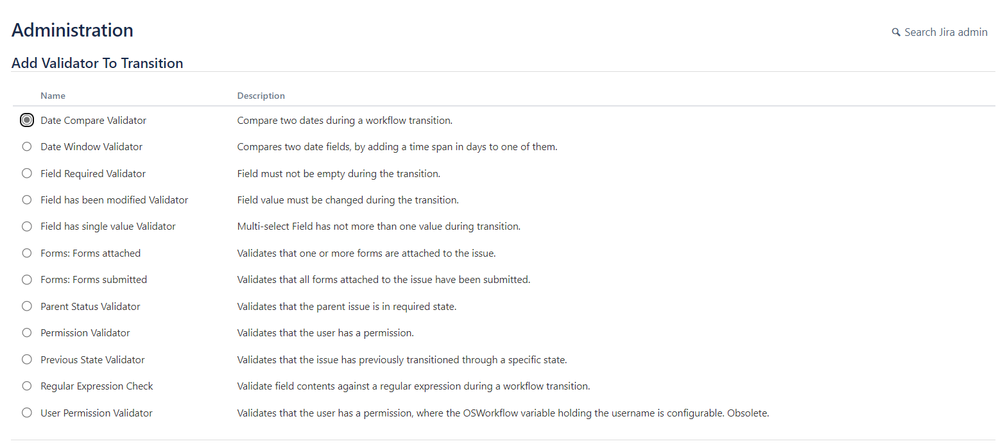Image resolution: width=998 pixels, height=446 pixels.
Task: Pick the Field has been modified Validator option
Action: point(27,200)
